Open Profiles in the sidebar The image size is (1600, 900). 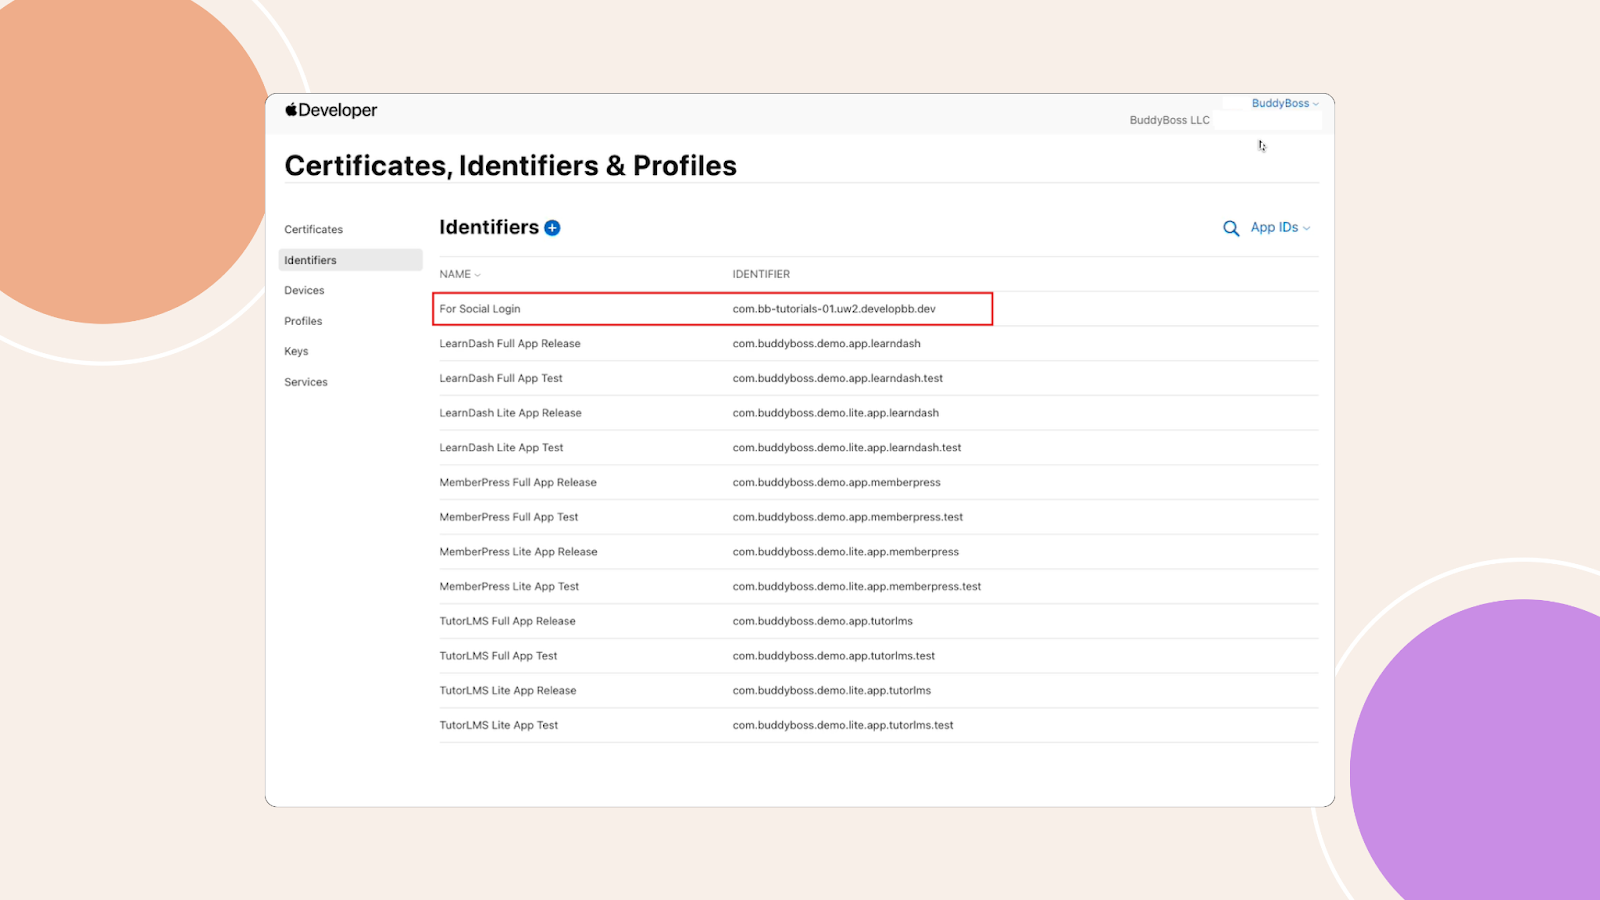[303, 322]
